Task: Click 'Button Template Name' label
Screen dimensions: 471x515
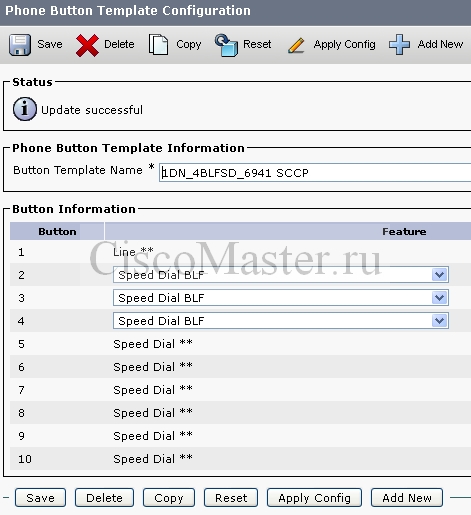Action: coord(78,170)
